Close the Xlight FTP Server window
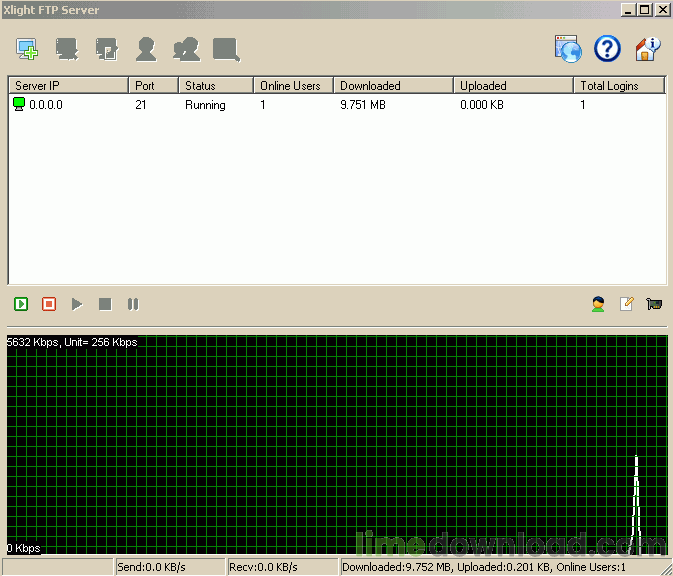This screenshot has height=576, width=673. 662,10
